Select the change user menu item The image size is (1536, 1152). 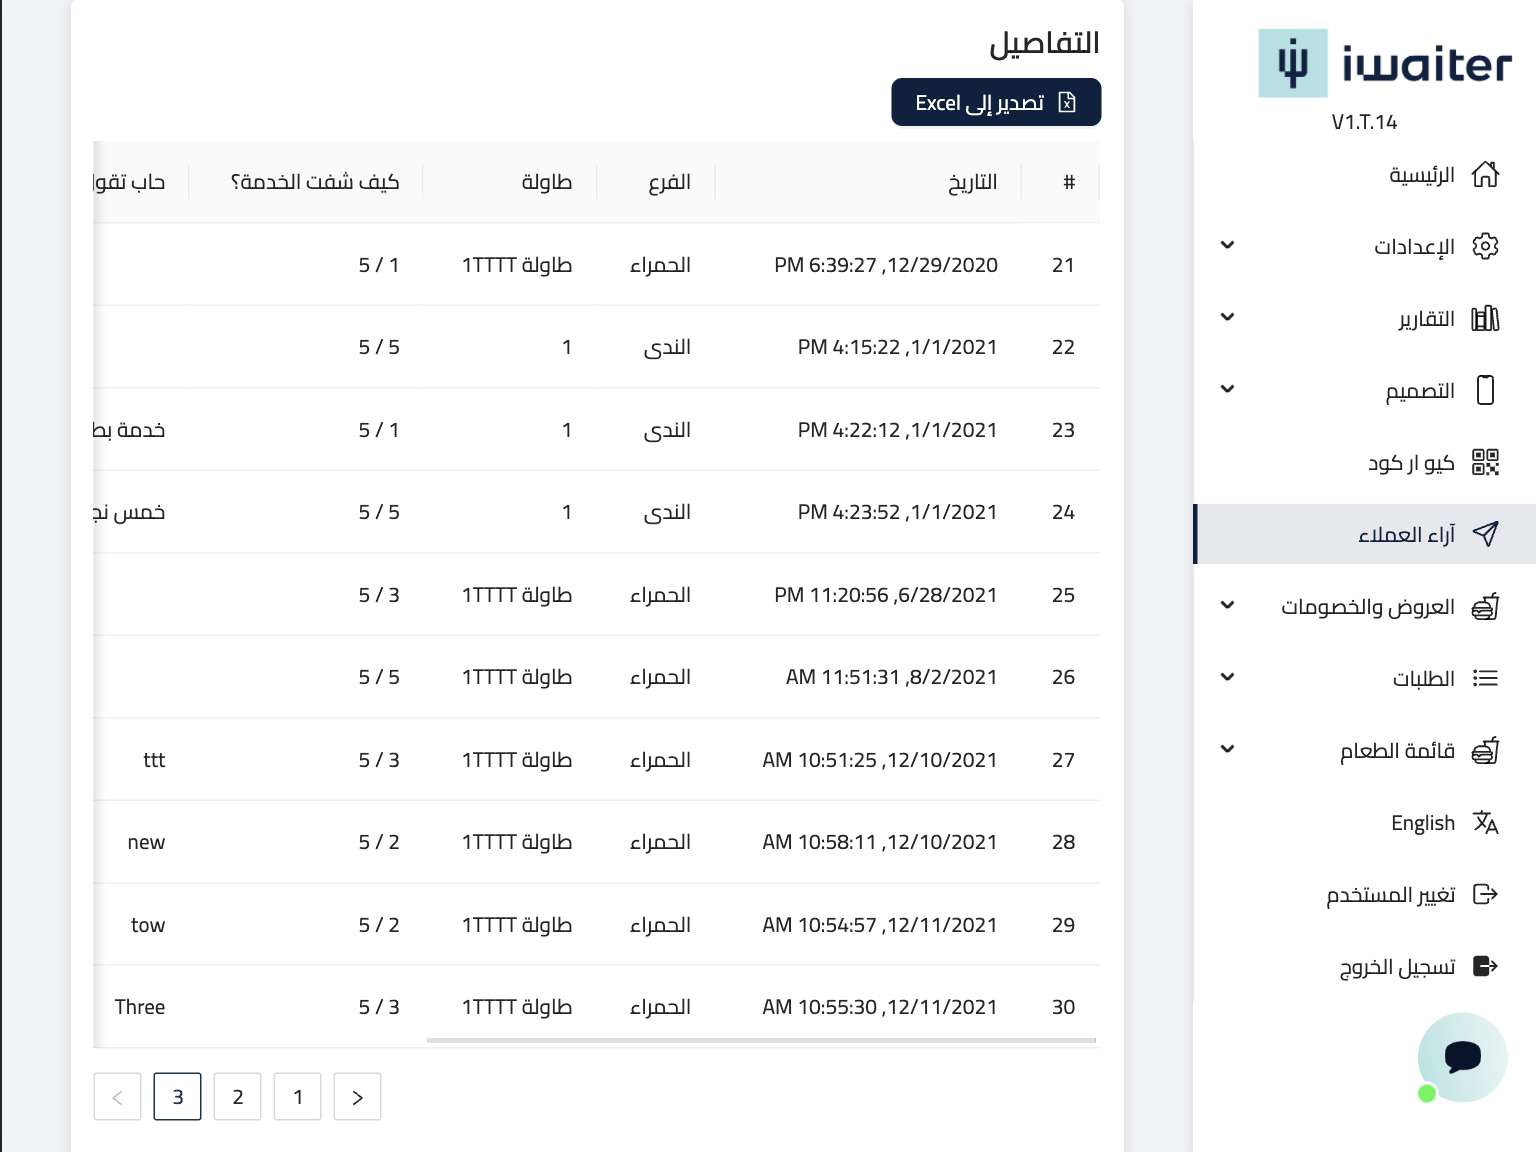pyautogui.click(x=1391, y=894)
